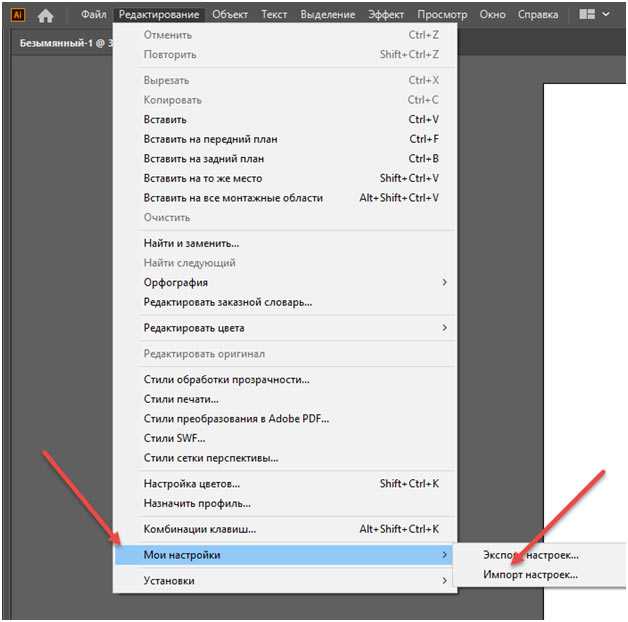
Task: Expand the Установки submenu
Action: tap(285, 581)
